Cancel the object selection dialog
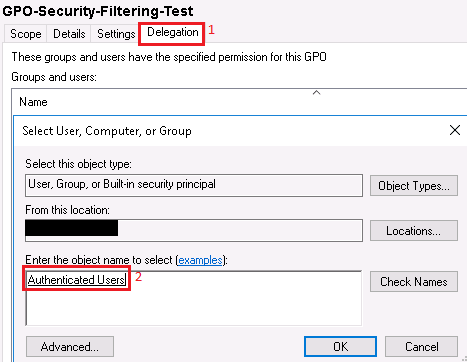 click(x=422, y=347)
